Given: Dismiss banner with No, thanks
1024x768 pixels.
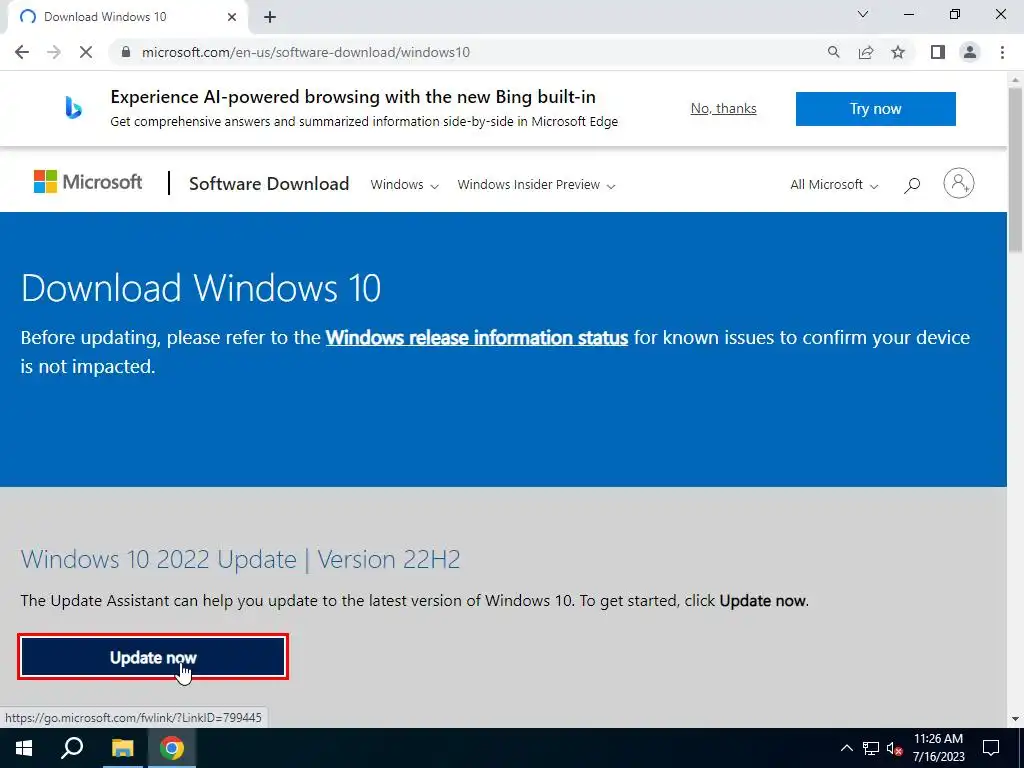Looking at the screenshot, I should tap(724, 108).
